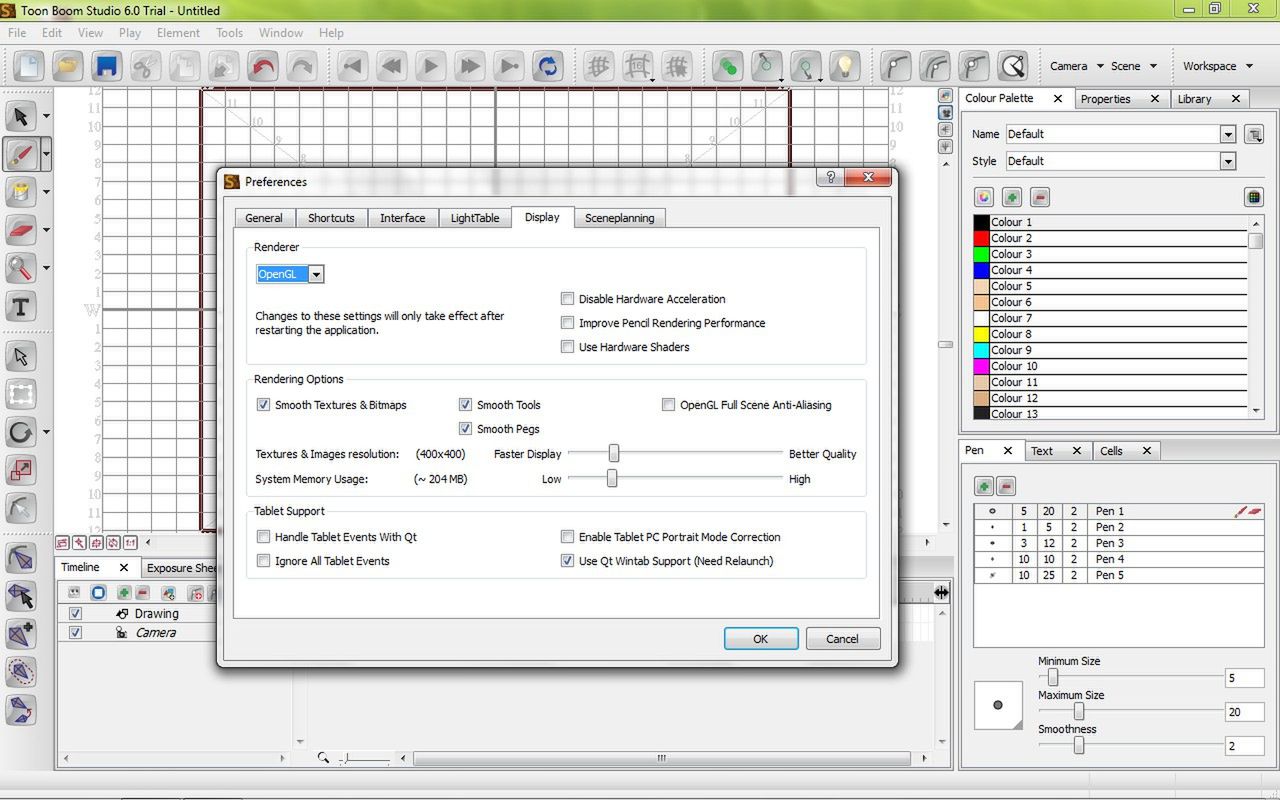Screen dimensions: 1280x800
Task: Uncheck Use Qt Wintab Support
Action: point(568,561)
